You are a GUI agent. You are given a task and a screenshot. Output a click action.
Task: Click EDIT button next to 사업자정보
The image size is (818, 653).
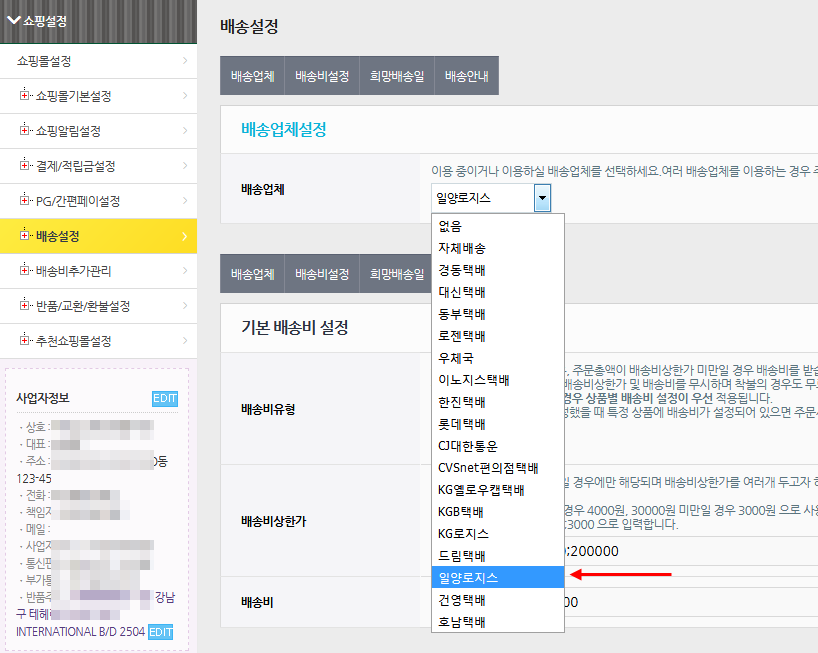[x=164, y=399]
